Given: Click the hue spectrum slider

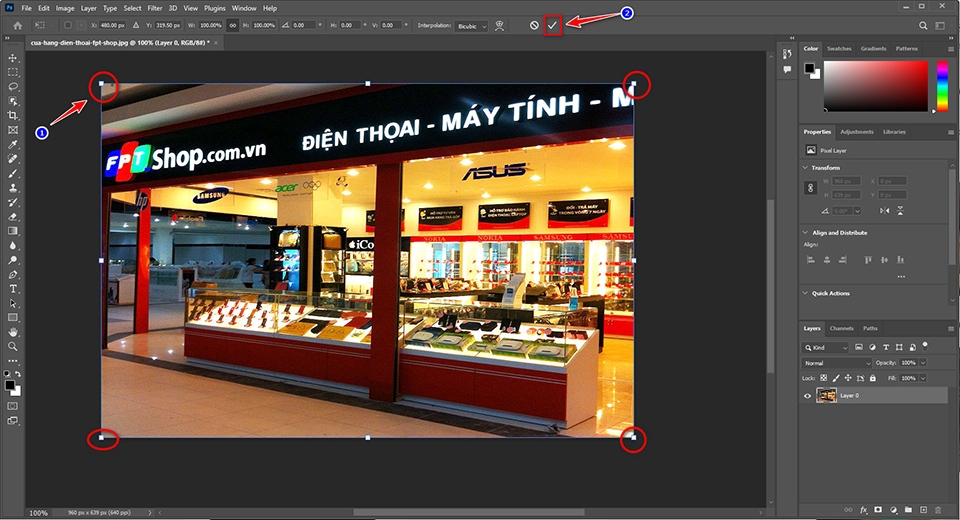Looking at the screenshot, I should (x=942, y=86).
